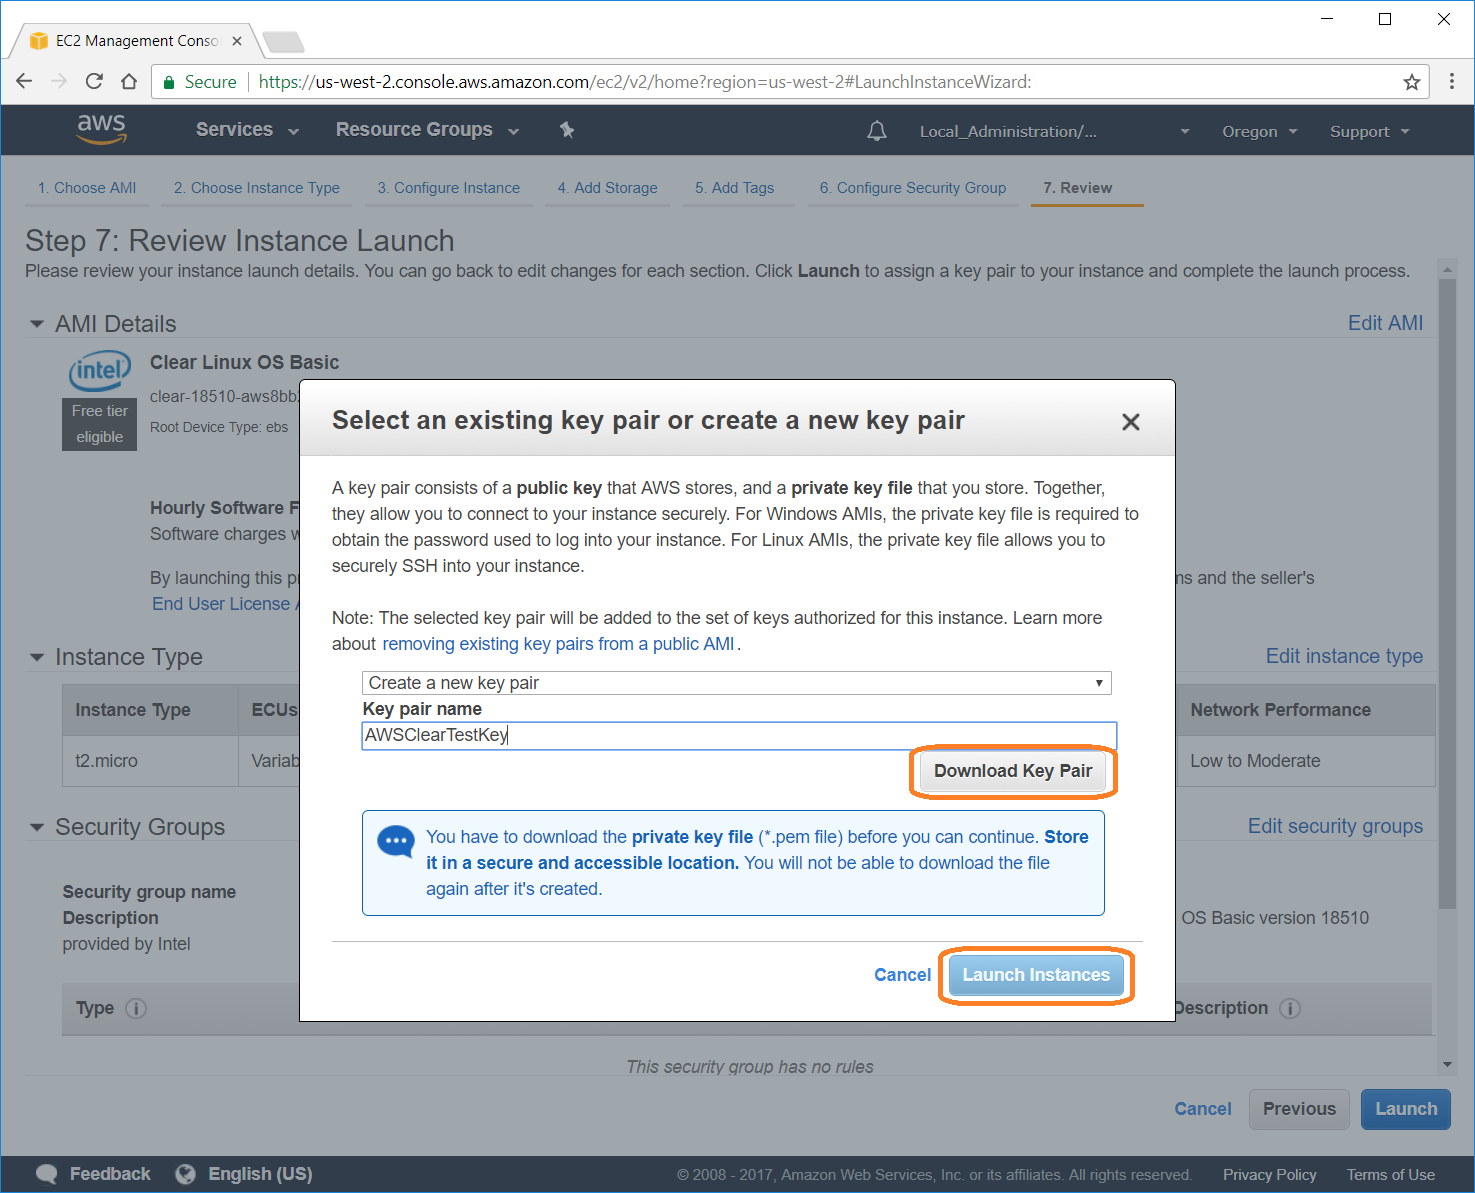Go to step 5 Add Tags
Viewport: 1475px width, 1193px height.
[735, 188]
